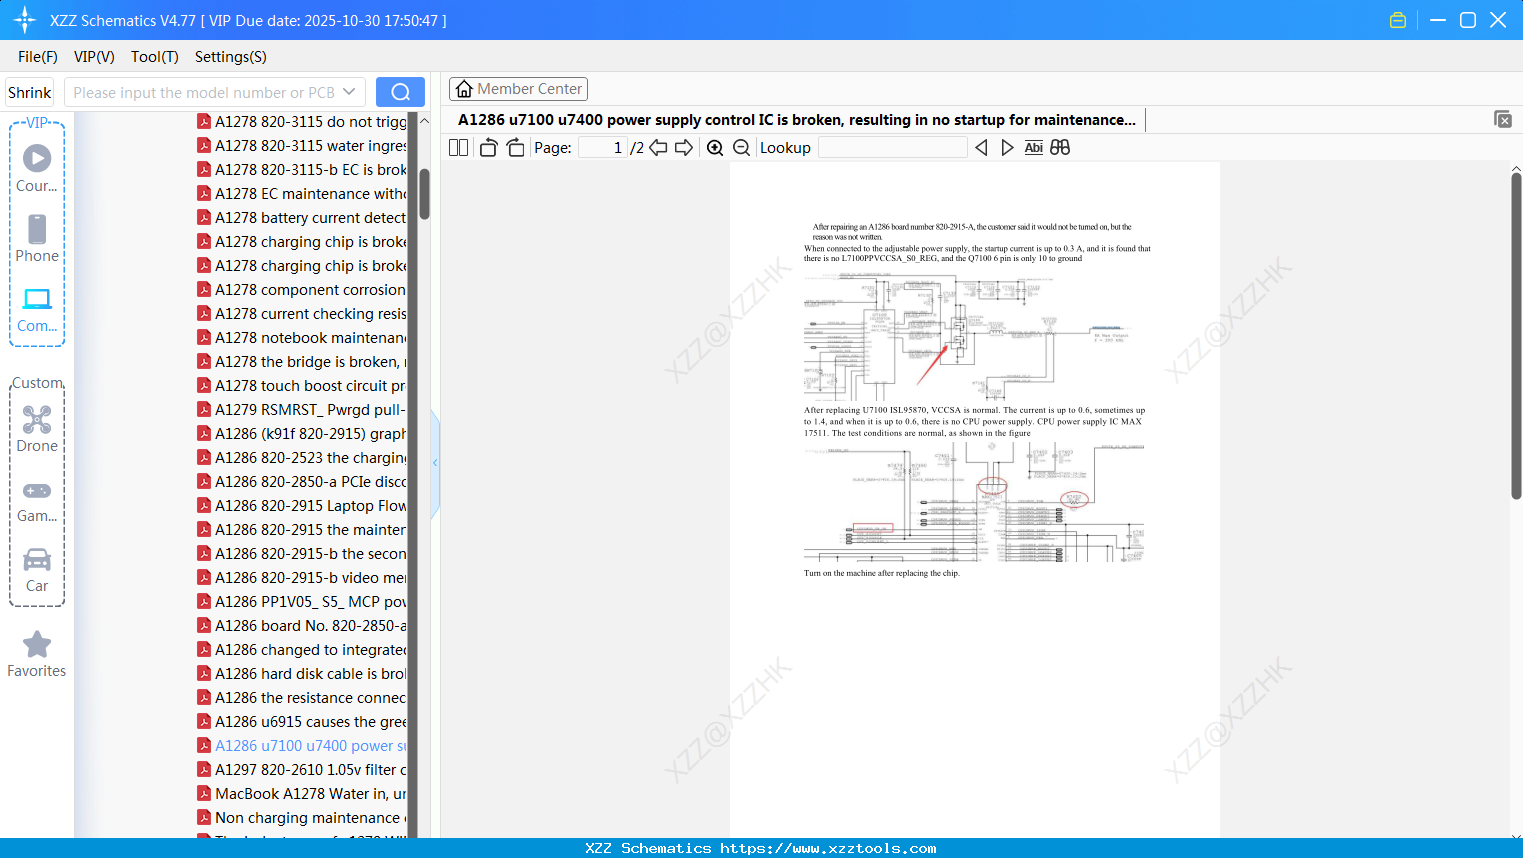Open 'A1286 820-2915-b video me' file
The height and width of the screenshot is (858, 1523).
coord(301,577)
